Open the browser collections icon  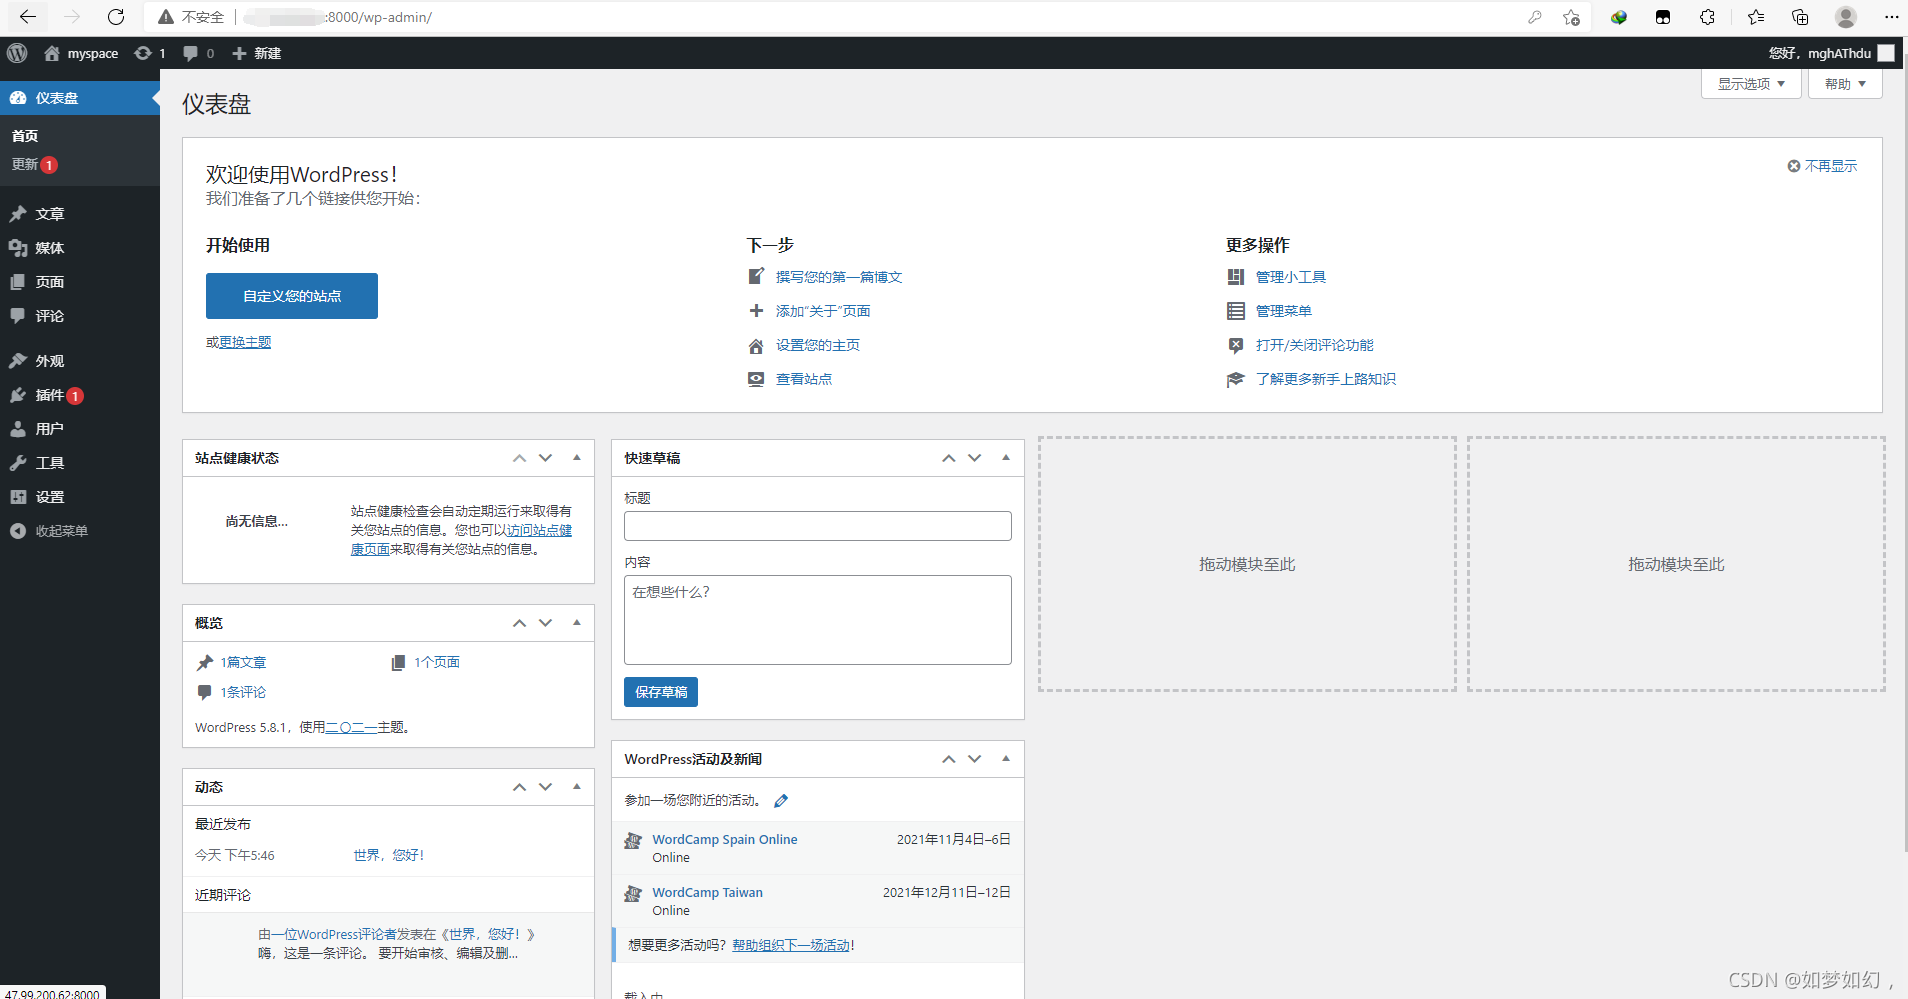1800,17
